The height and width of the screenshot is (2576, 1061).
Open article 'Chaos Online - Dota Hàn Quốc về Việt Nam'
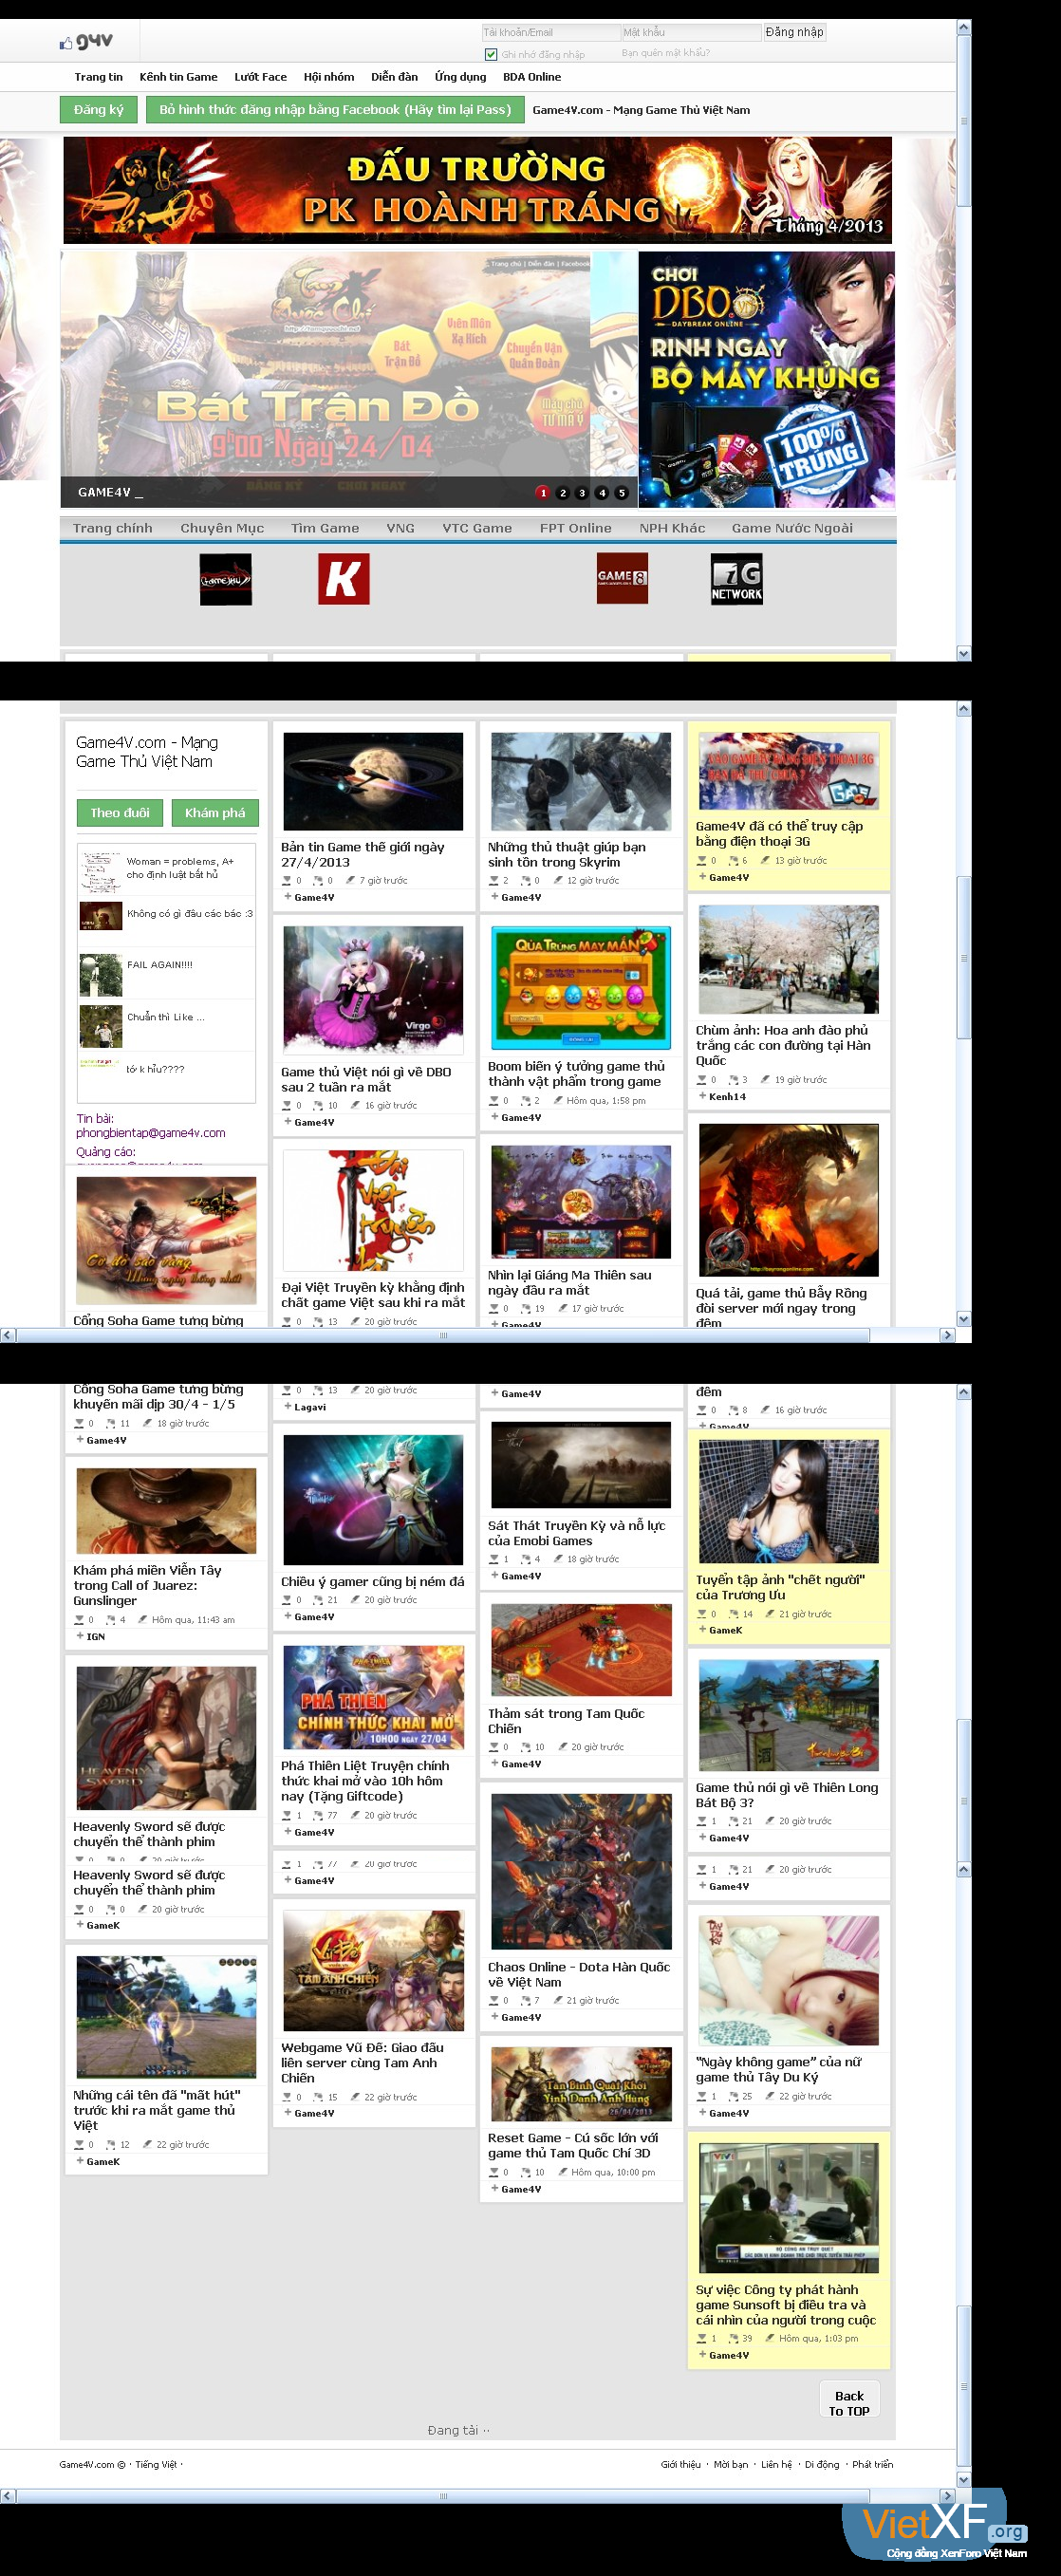pos(579,1974)
